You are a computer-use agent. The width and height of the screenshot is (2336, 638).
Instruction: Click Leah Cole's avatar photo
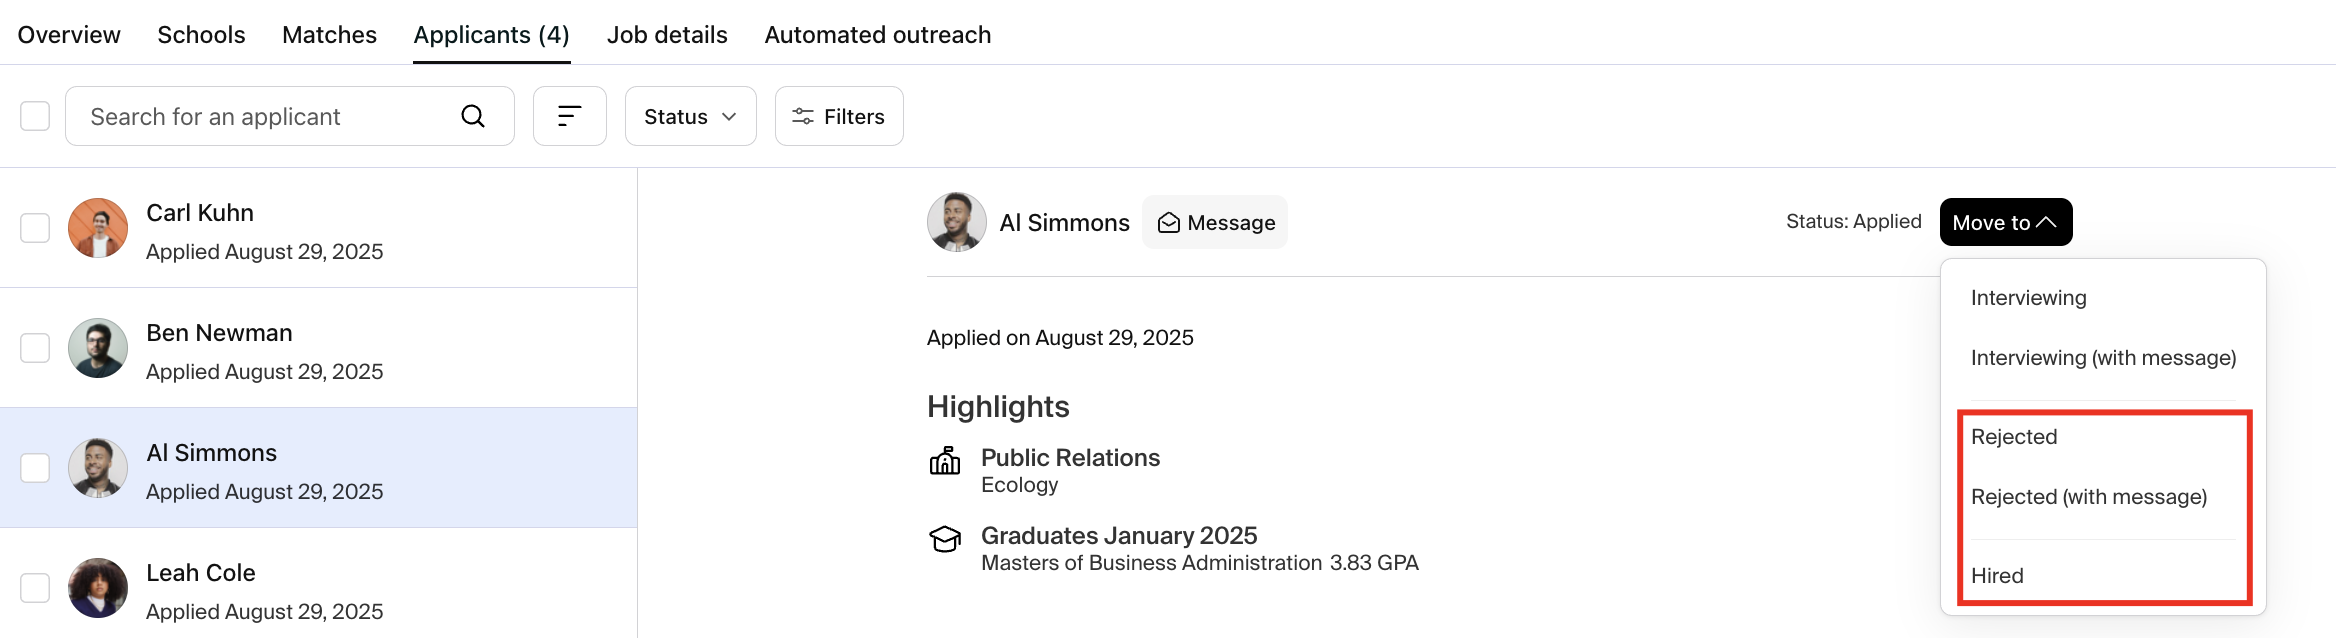click(98, 588)
